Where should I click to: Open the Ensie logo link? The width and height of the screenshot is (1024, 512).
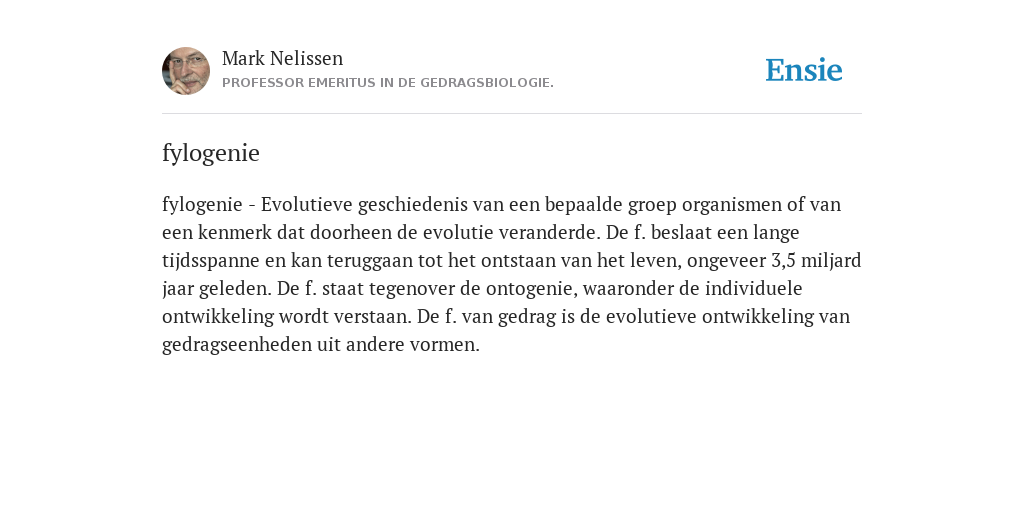tap(804, 70)
